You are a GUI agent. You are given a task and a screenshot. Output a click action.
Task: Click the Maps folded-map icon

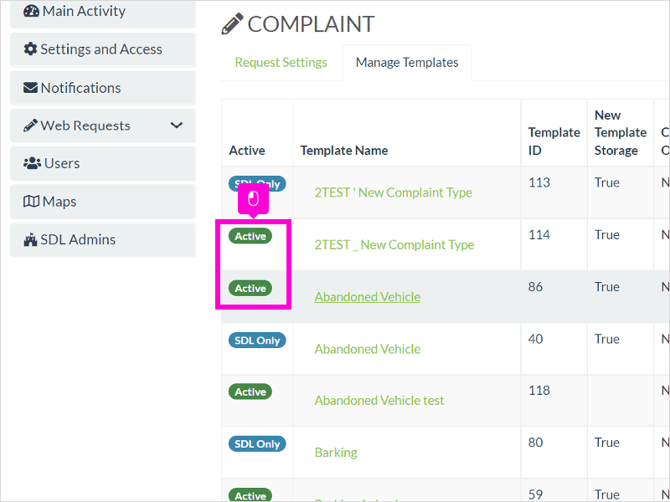coord(31,201)
